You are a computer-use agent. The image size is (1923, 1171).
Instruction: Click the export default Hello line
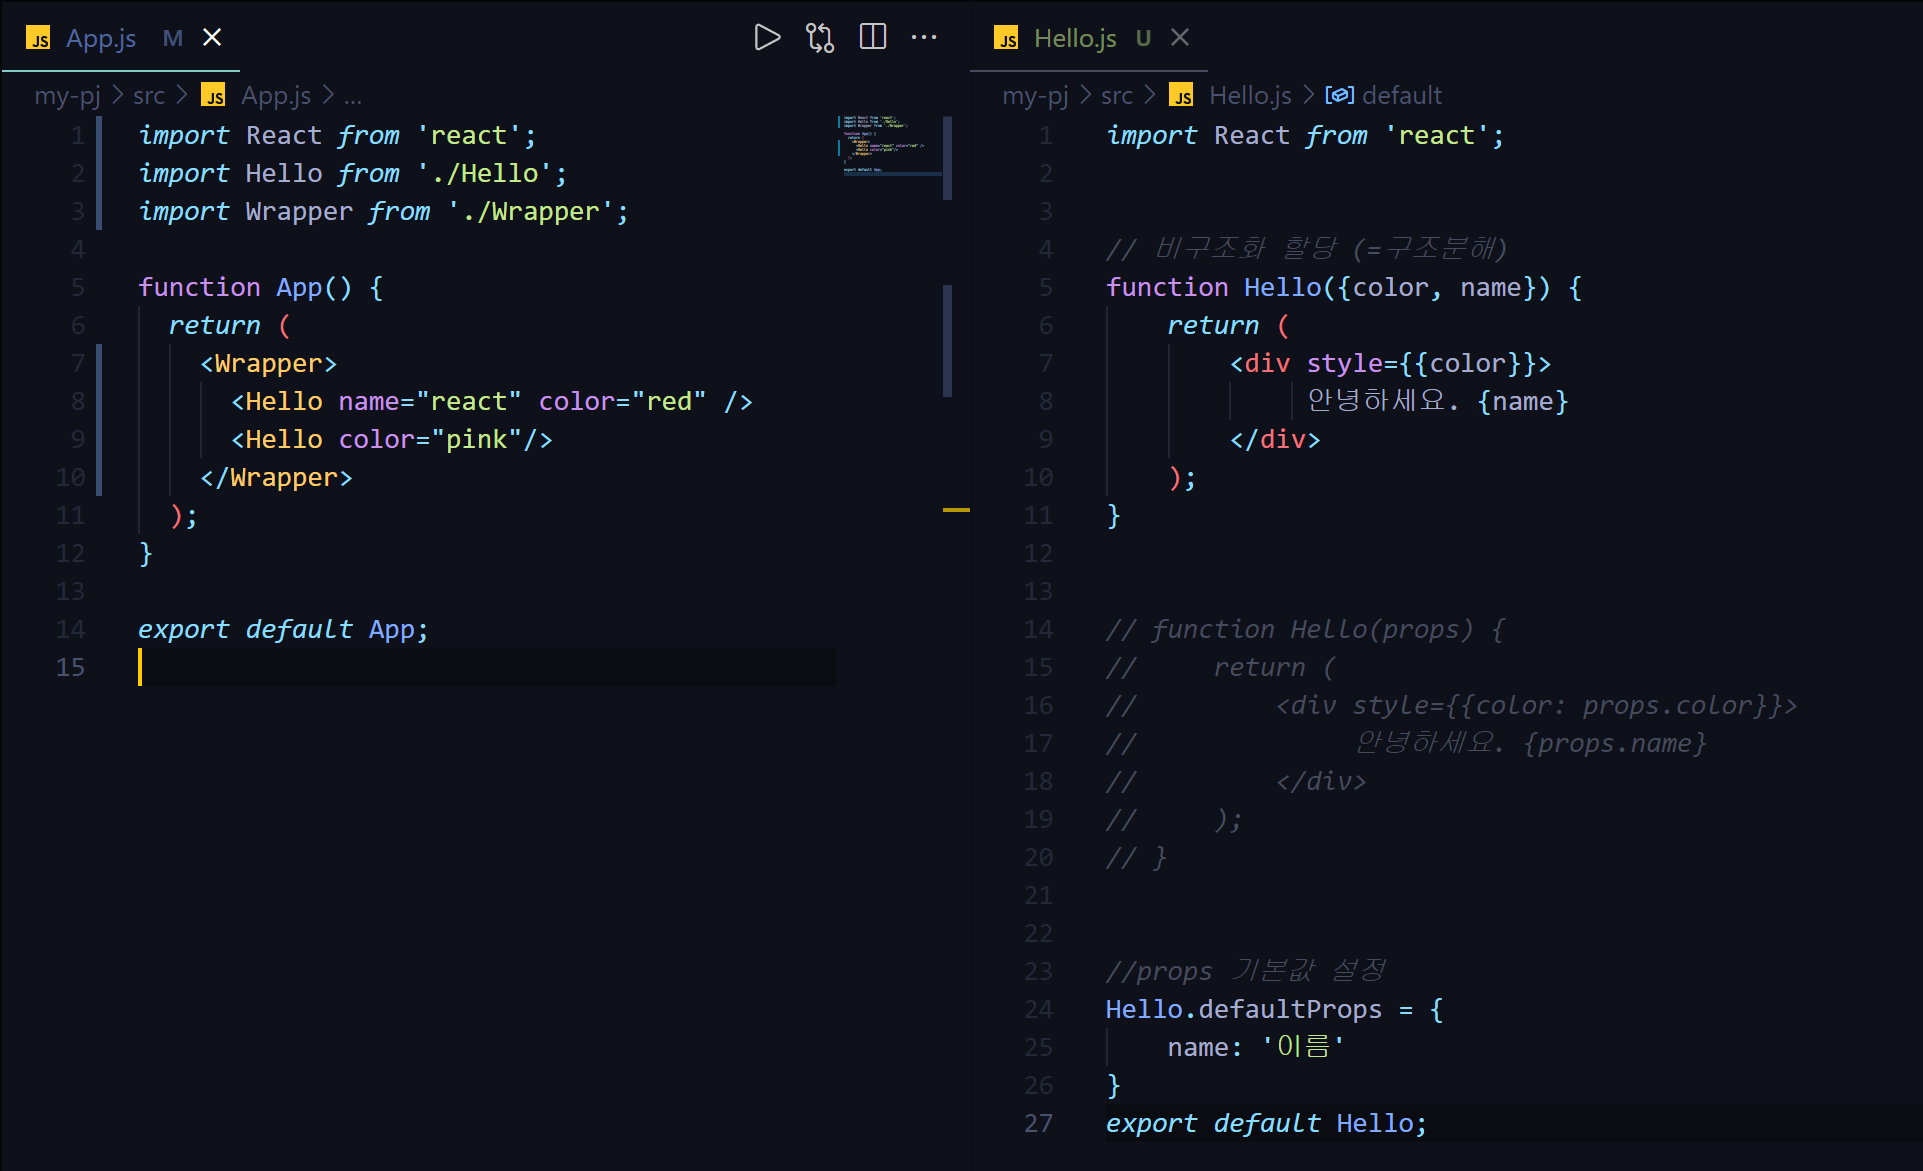(1265, 1123)
